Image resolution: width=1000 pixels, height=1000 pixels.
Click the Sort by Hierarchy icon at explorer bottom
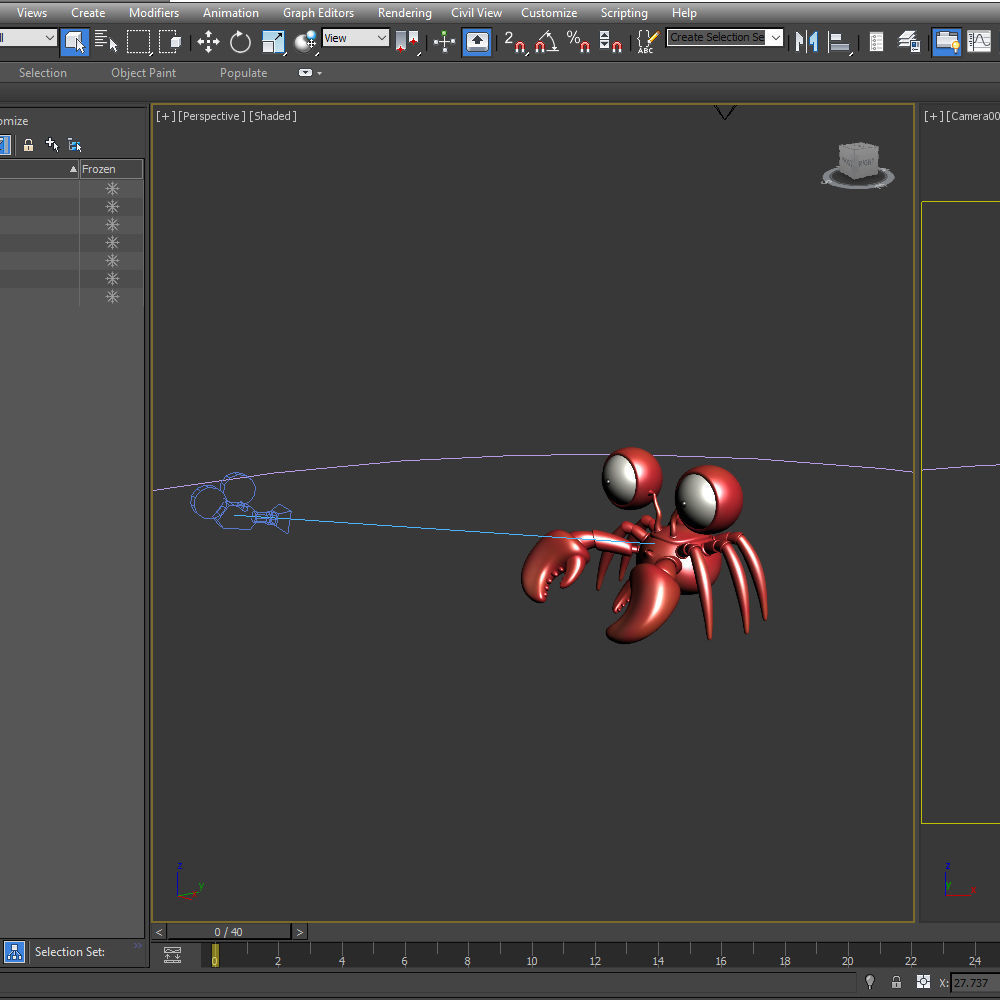(14, 952)
